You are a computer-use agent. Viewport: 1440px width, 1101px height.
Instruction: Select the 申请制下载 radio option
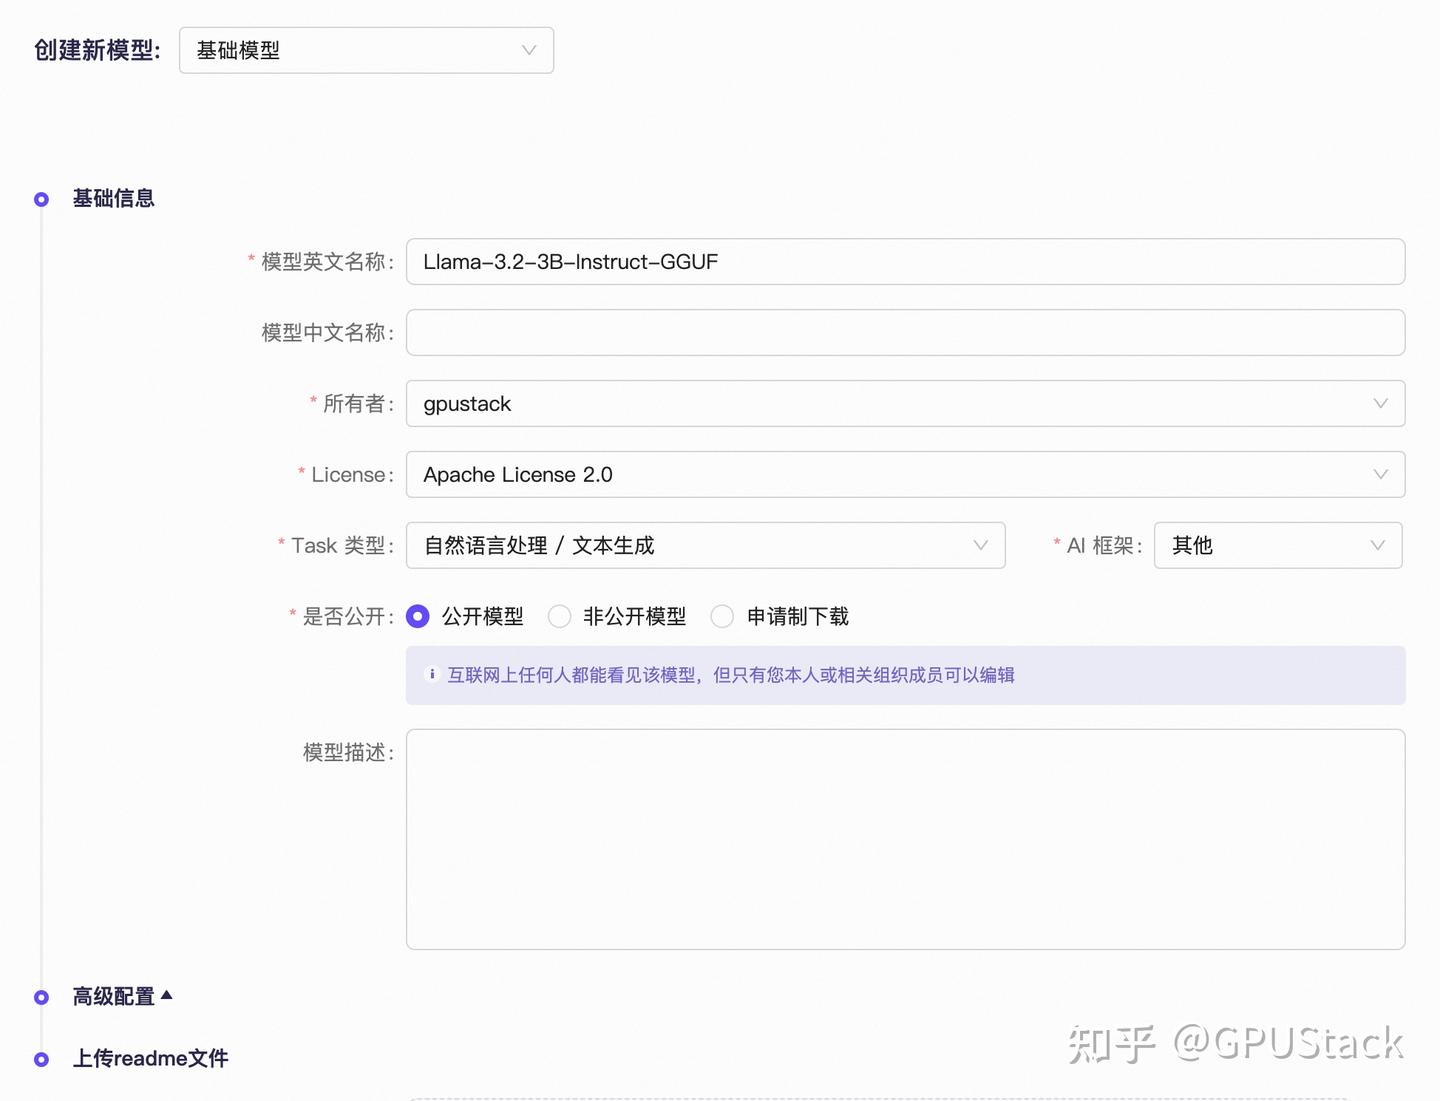pyautogui.click(x=722, y=616)
